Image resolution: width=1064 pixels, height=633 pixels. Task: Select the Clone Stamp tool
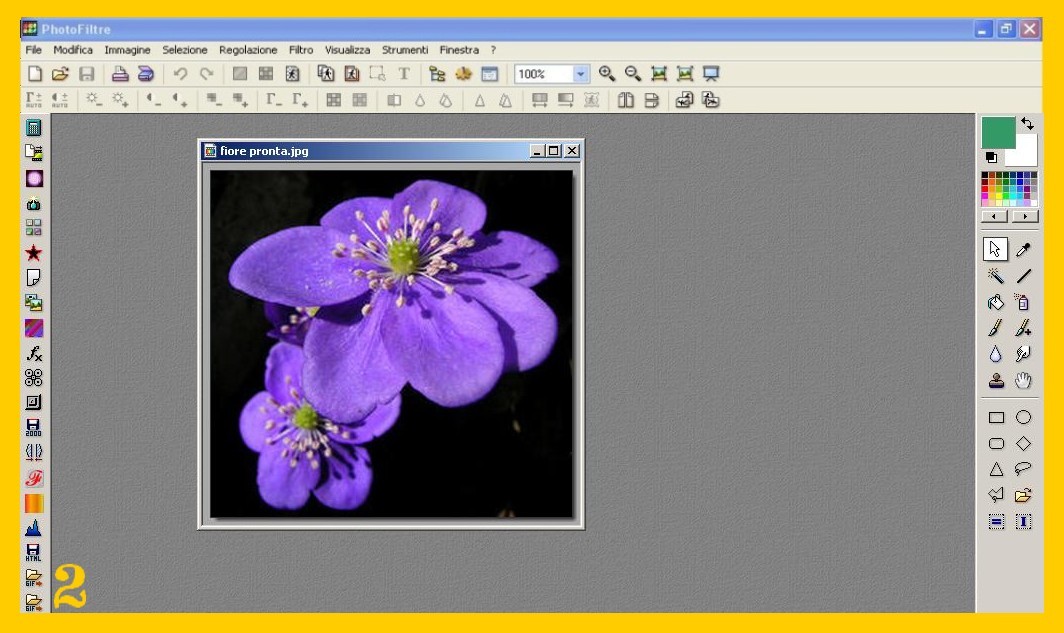[996, 380]
